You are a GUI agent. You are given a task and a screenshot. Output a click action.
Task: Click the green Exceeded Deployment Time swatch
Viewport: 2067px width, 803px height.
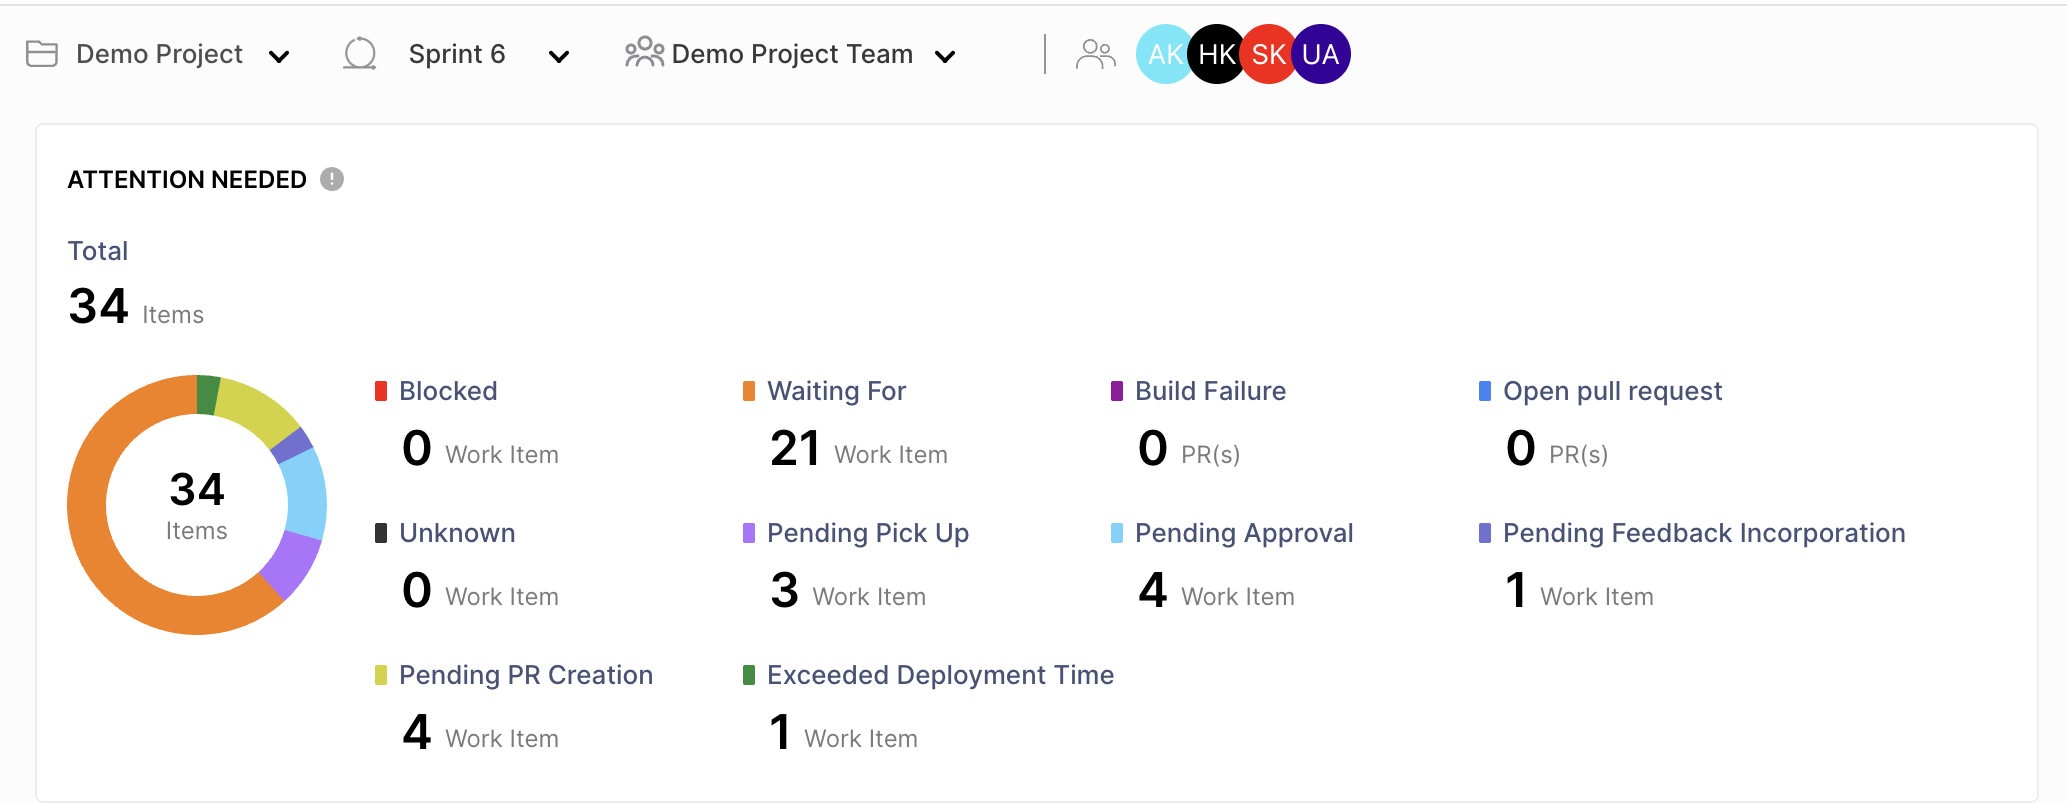coord(749,675)
